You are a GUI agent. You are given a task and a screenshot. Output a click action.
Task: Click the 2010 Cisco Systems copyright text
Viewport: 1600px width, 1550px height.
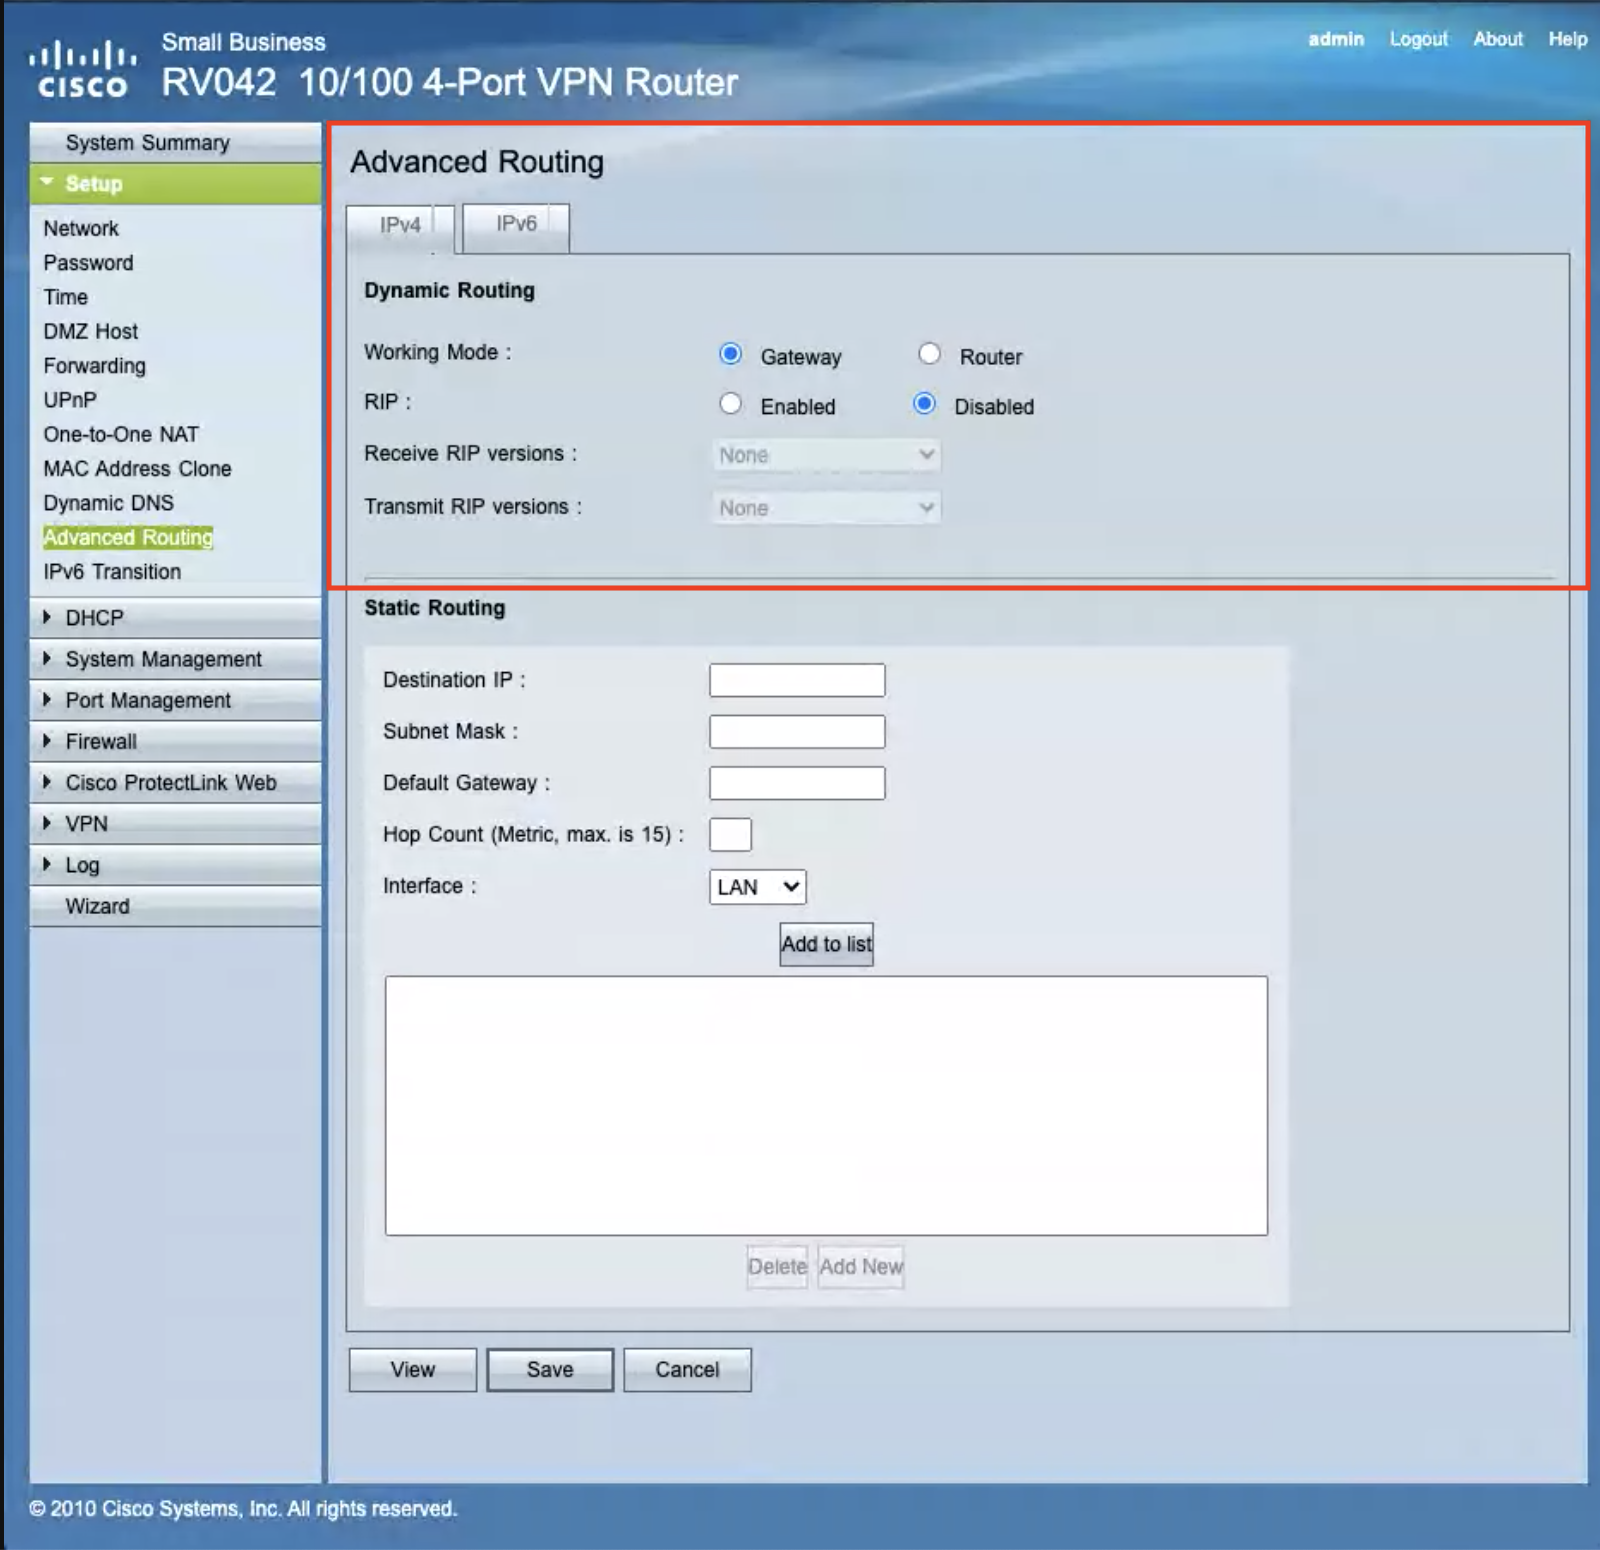click(x=243, y=1509)
